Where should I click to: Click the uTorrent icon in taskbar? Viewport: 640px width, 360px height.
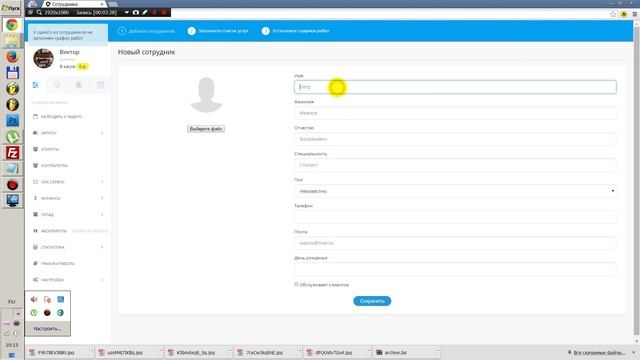coord(12,137)
